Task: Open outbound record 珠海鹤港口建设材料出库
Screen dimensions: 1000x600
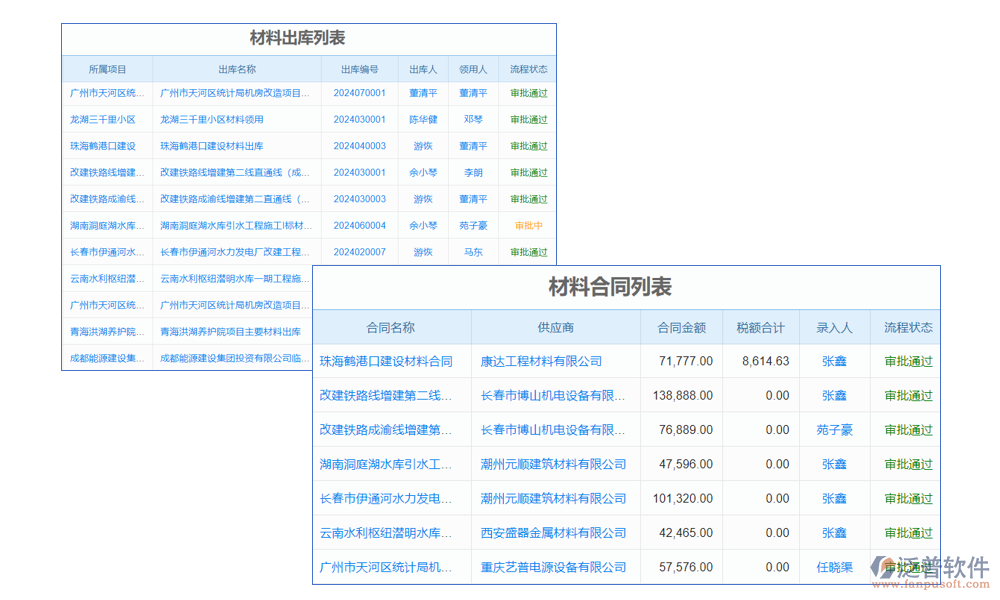Action: (212, 145)
